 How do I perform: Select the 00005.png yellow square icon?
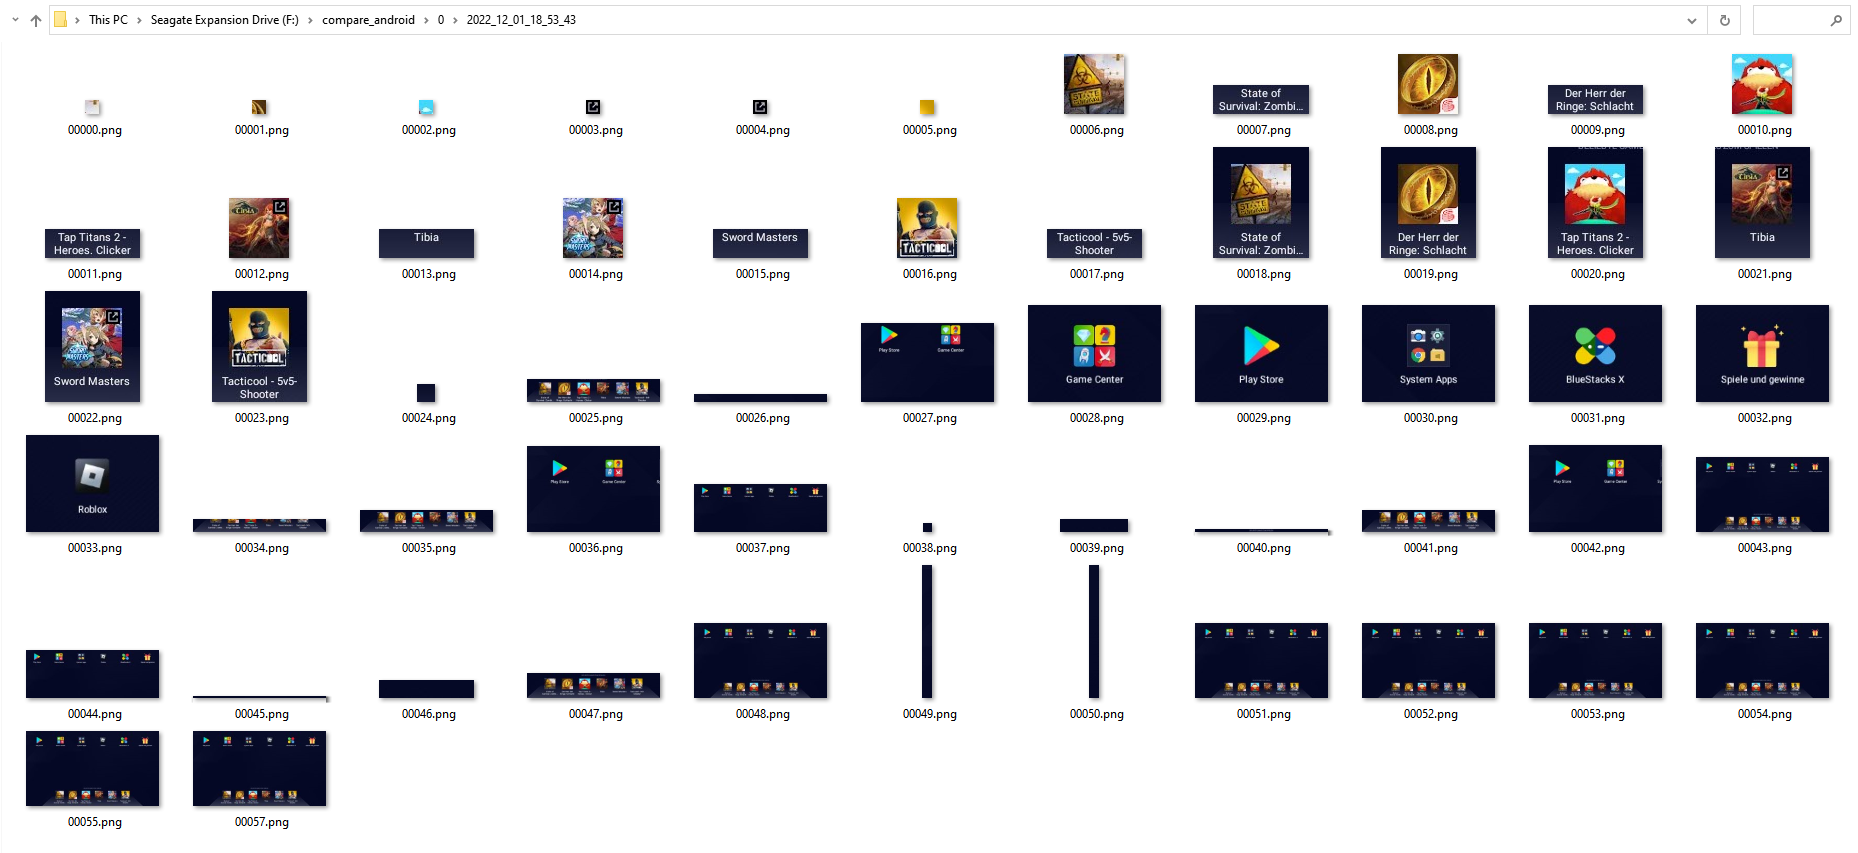pyautogui.click(x=927, y=107)
